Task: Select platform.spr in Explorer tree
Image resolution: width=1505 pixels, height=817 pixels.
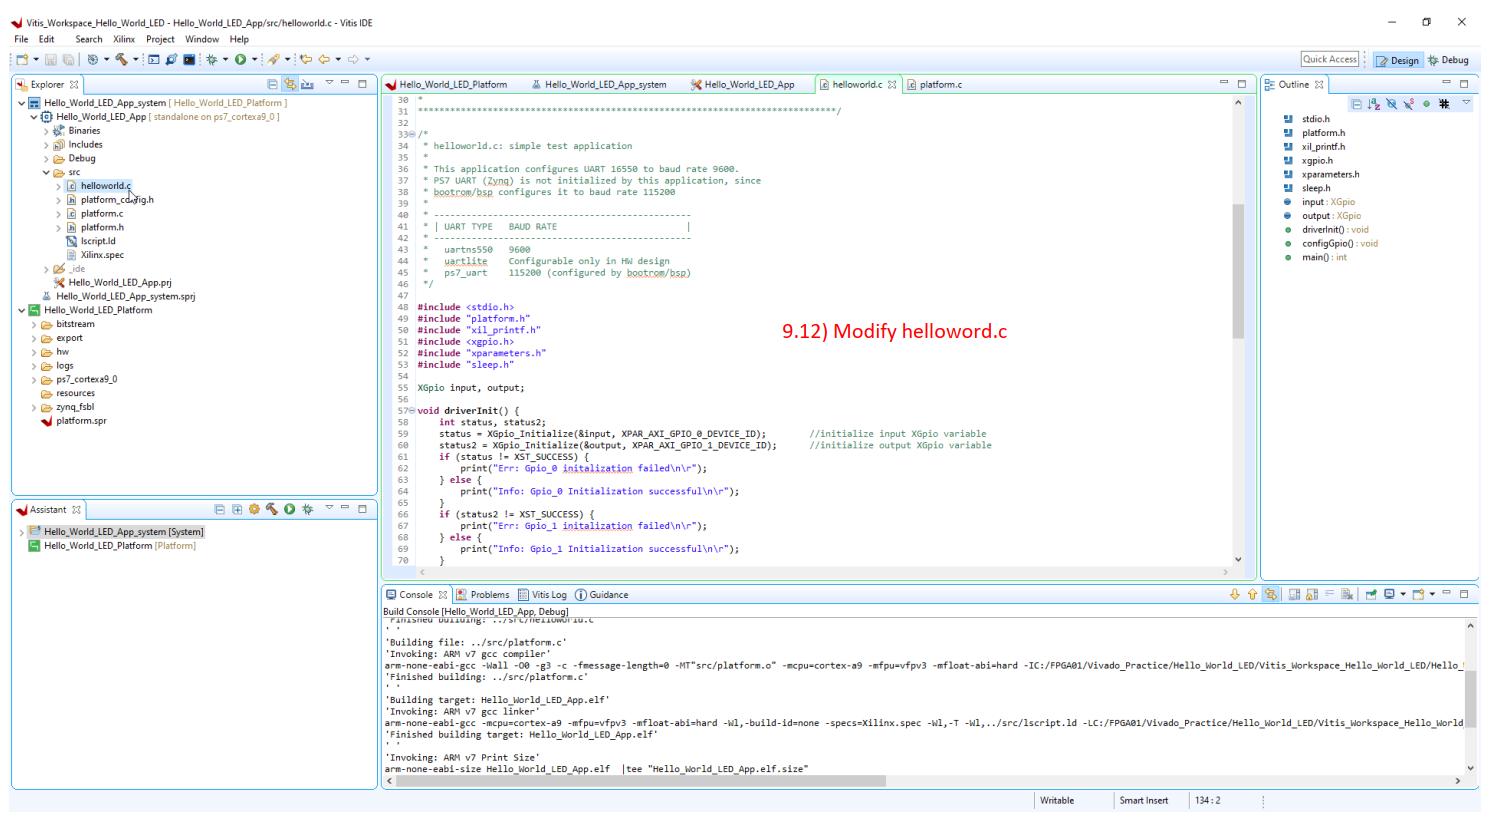Action: [x=81, y=421]
